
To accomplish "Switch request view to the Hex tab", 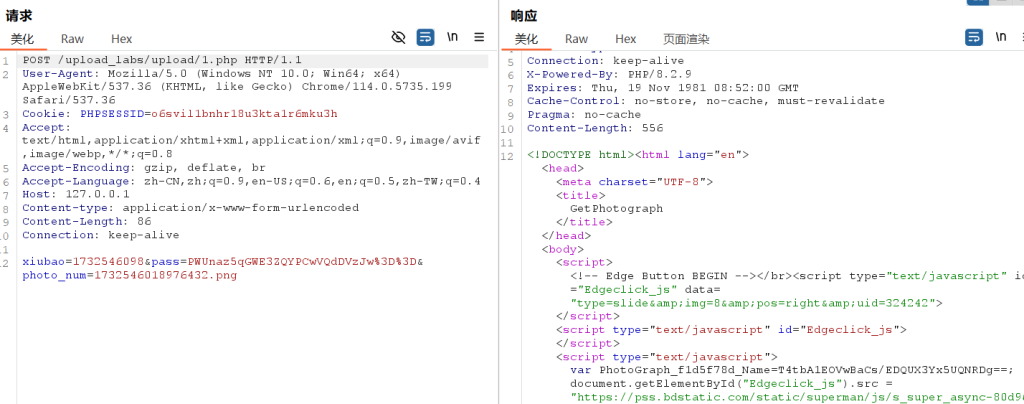I will [121, 39].
